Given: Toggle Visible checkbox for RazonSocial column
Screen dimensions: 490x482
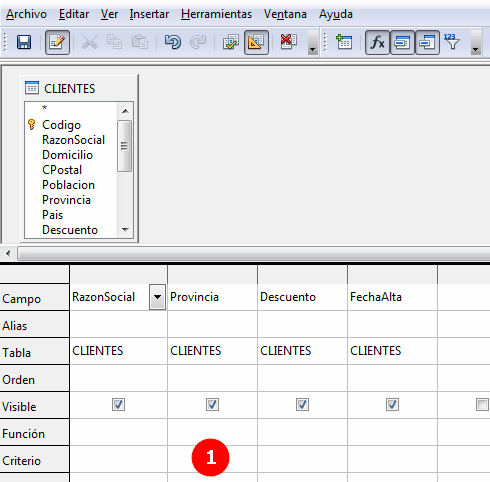Looking at the screenshot, I should click(118, 405).
